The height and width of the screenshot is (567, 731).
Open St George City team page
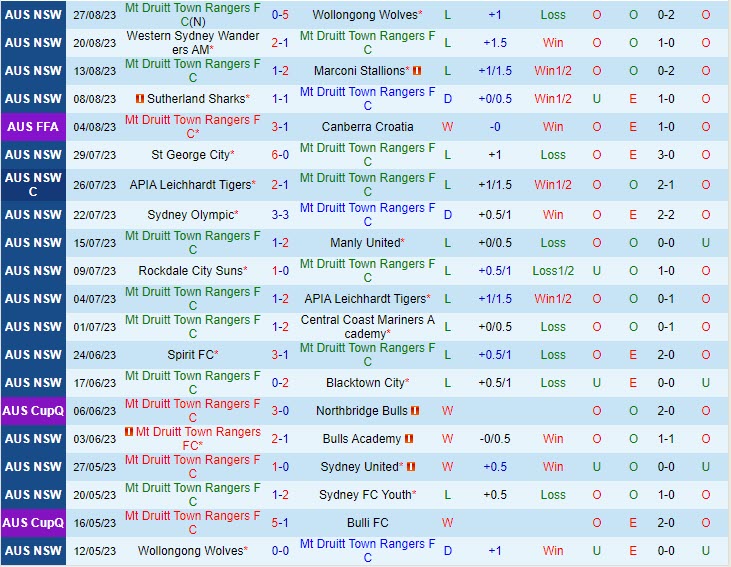193,155
